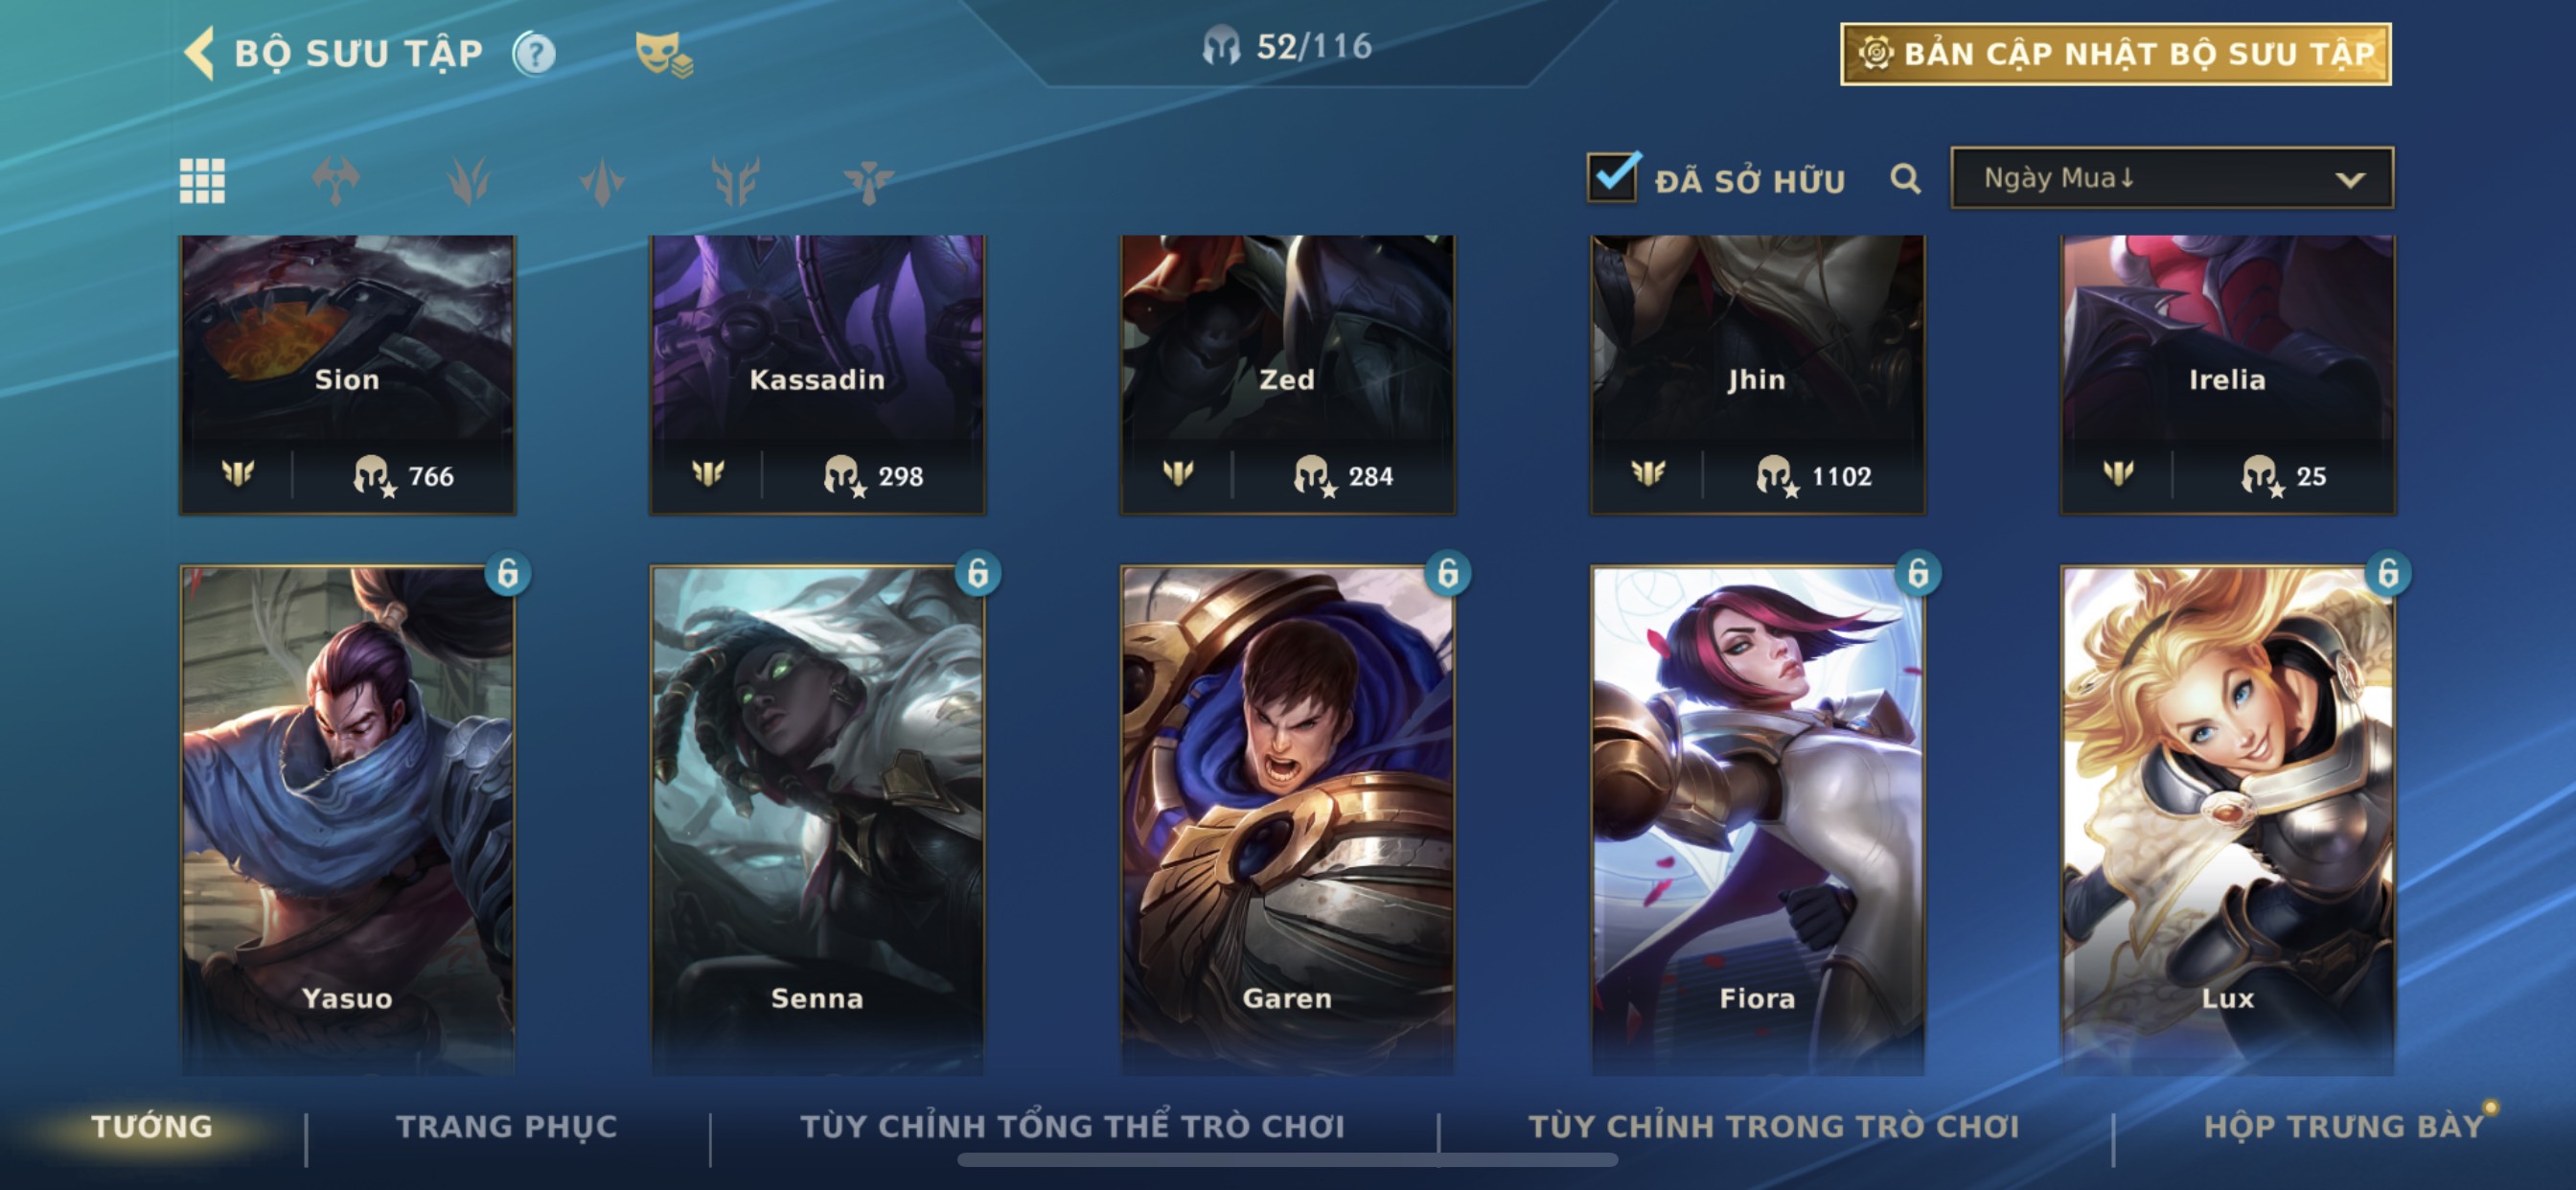Tap the lock badge on Yasuo's card

point(508,573)
